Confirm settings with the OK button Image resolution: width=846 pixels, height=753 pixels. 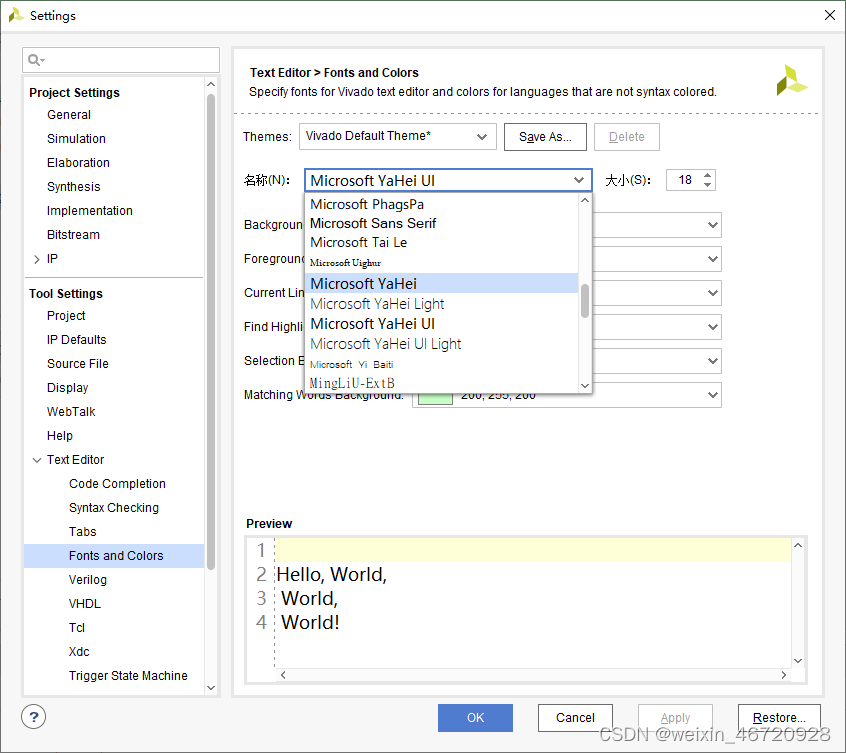point(475,718)
